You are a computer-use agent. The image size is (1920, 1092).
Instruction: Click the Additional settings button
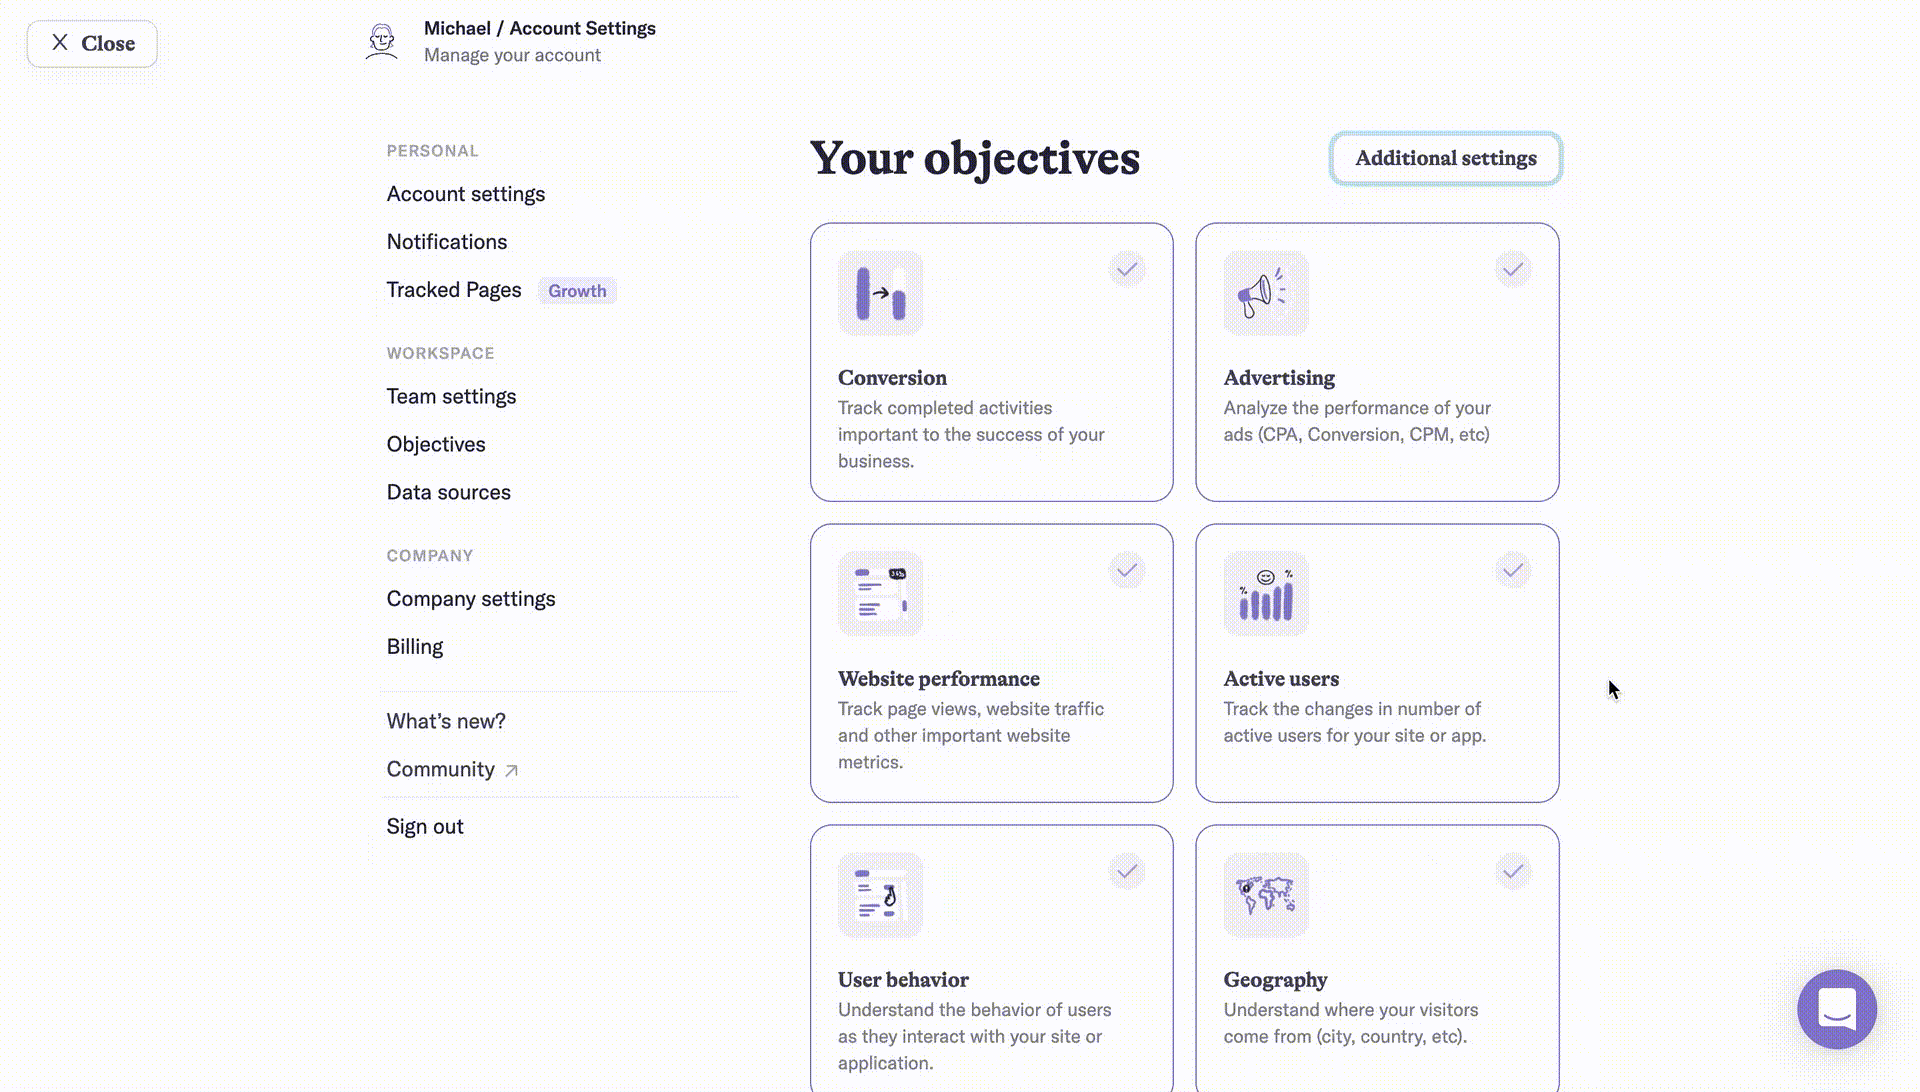[x=1446, y=158]
